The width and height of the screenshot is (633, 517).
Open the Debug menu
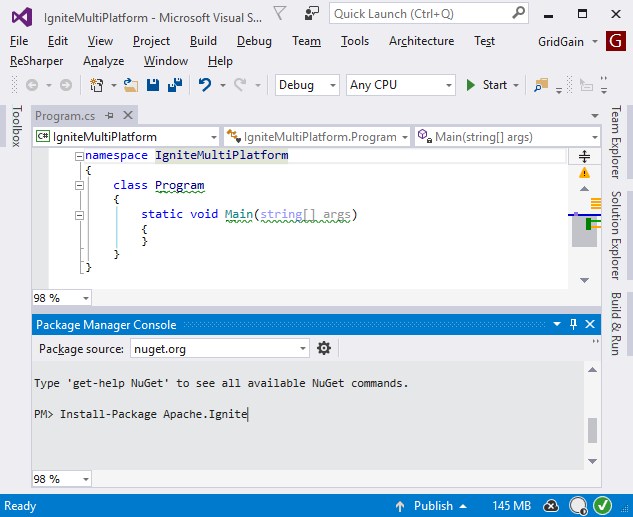click(x=254, y=41)
